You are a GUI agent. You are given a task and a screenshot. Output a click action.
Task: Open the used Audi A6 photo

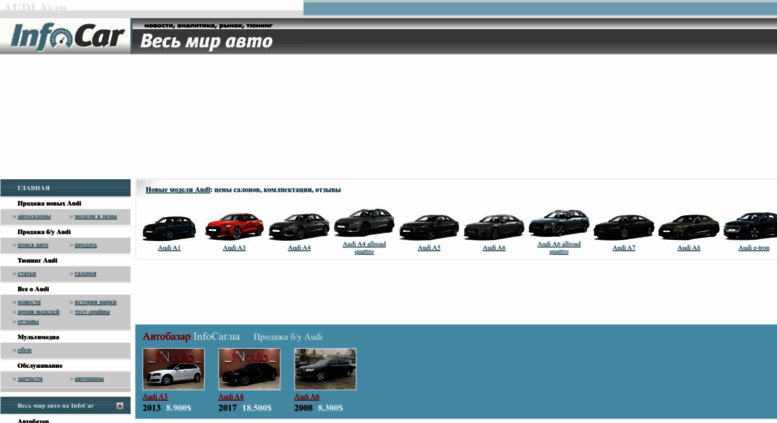325,369
